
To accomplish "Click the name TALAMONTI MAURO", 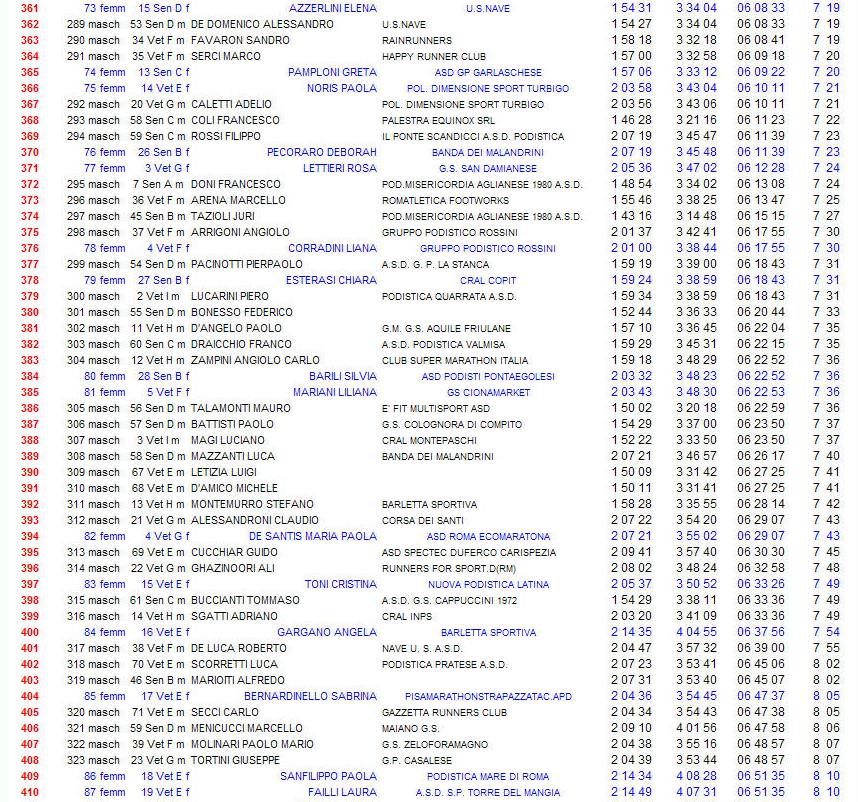I will (x=240, y=408).
